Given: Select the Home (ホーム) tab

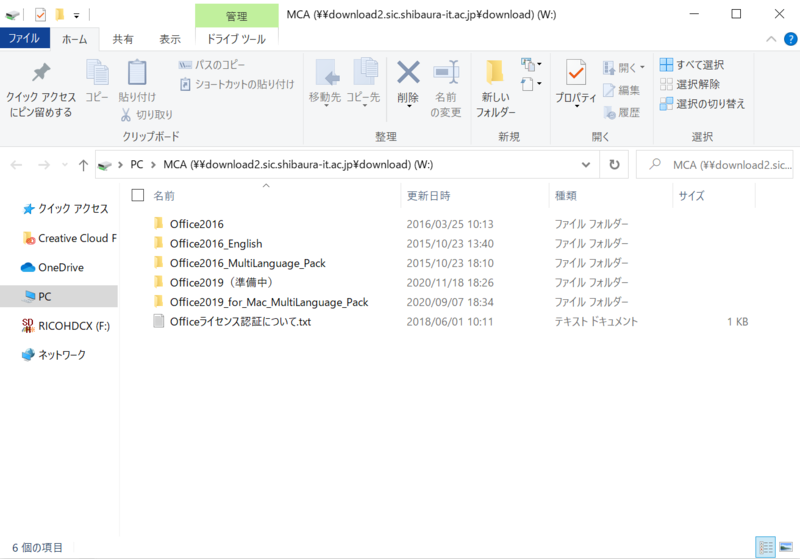Looking at the screenshot, I should (74, 39).
